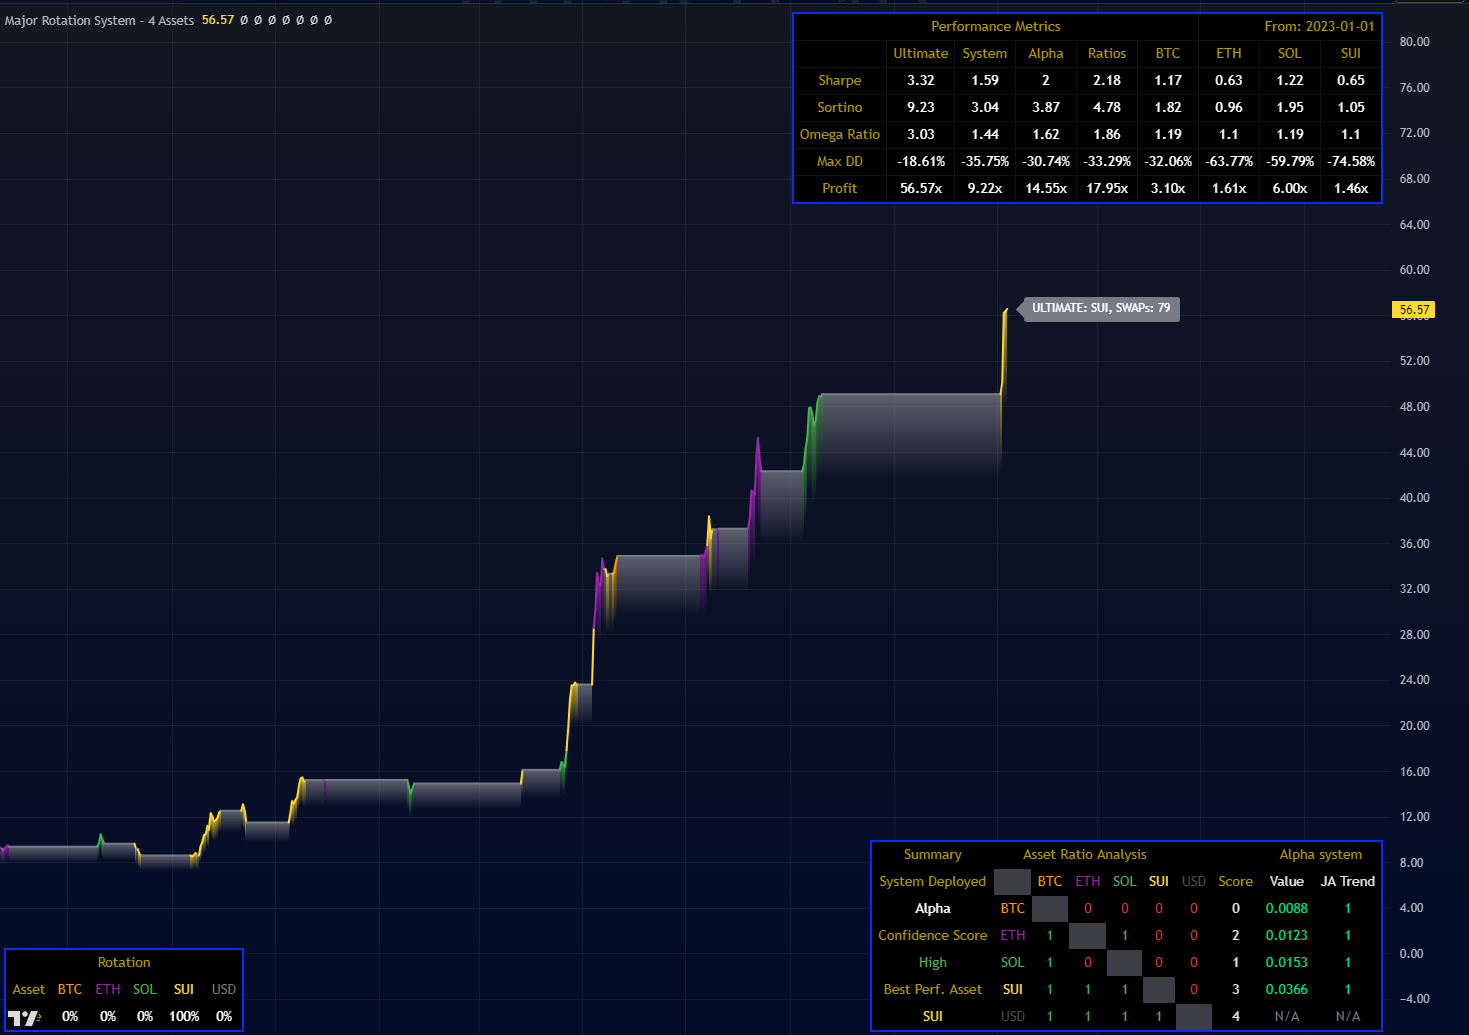Click the TradingView logo watermark

click(x=22, y=1016)
